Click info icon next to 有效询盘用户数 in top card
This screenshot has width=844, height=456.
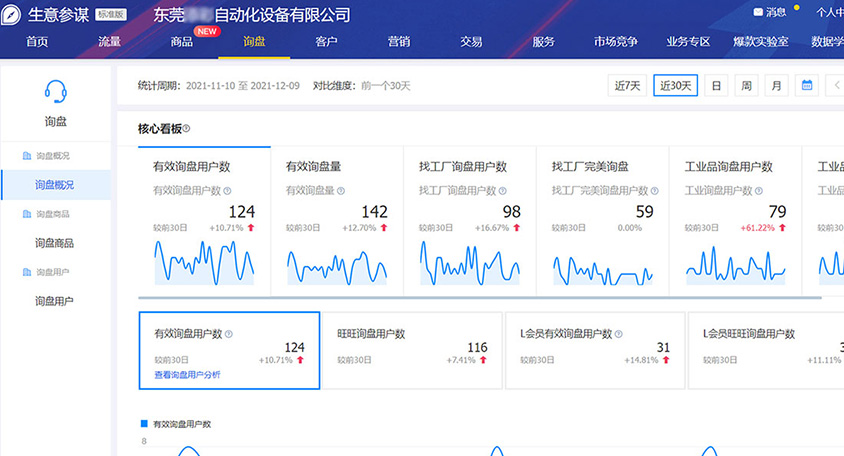click(x=227, y=191)
